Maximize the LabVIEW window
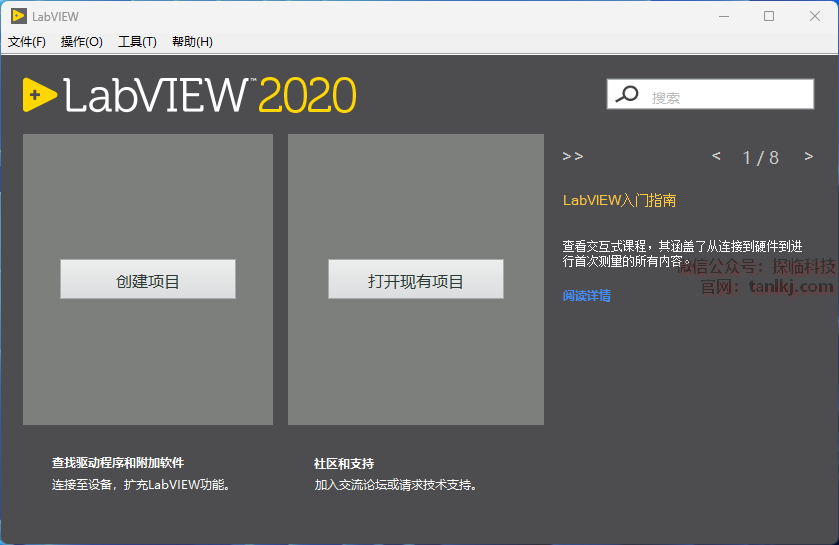 [x=768, y=16]
